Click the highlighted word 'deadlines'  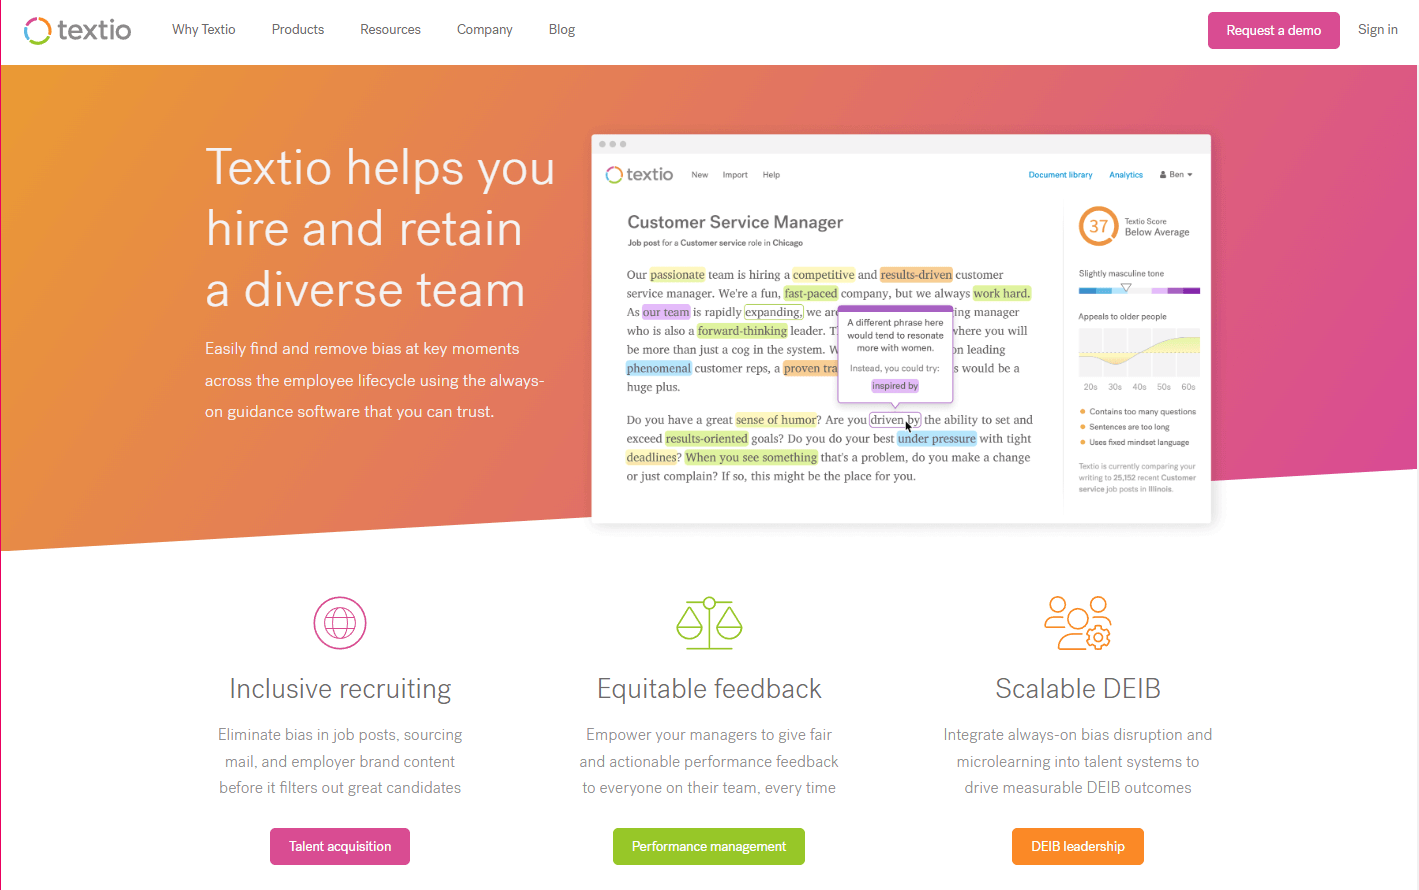(x=652, y=458)
